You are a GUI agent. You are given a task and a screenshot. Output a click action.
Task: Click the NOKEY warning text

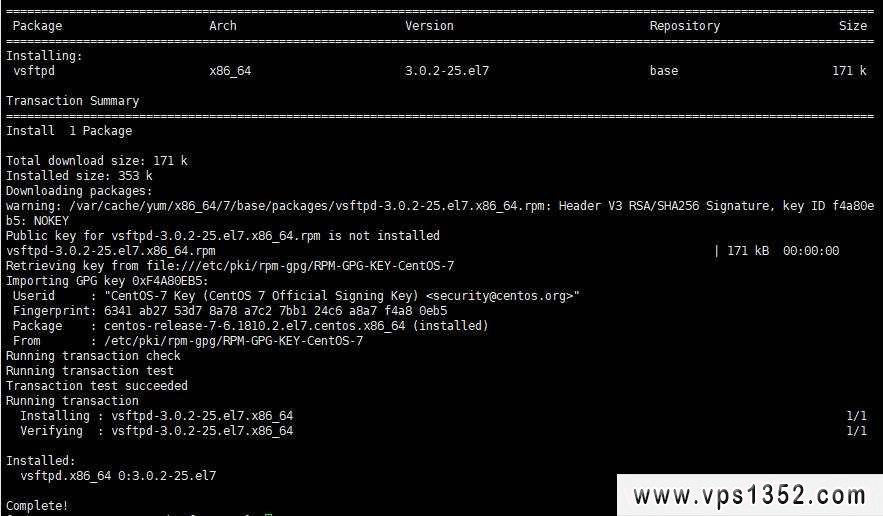(x=51, y=221)
